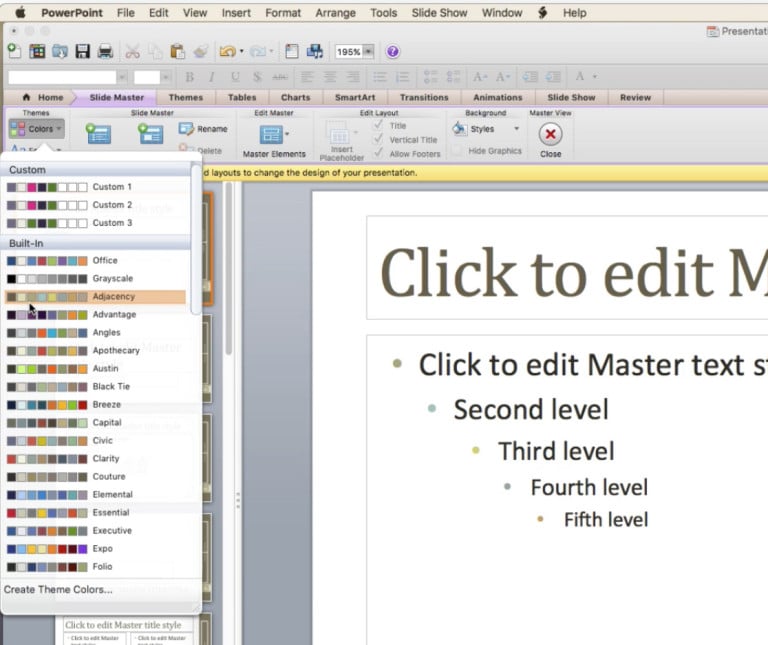
Task: Click the media browser toolbar icon
Action: pyautogui.click(x=314, y=51)
